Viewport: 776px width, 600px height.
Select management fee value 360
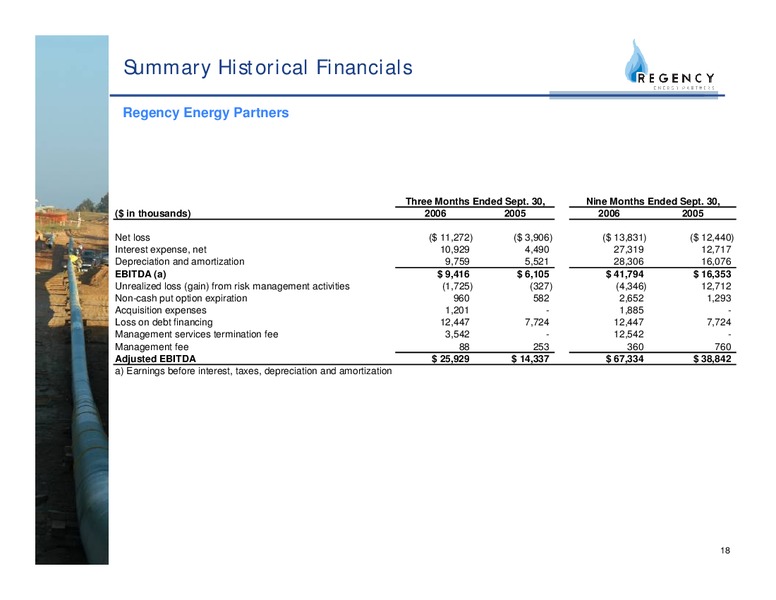[x=635, y=347]
